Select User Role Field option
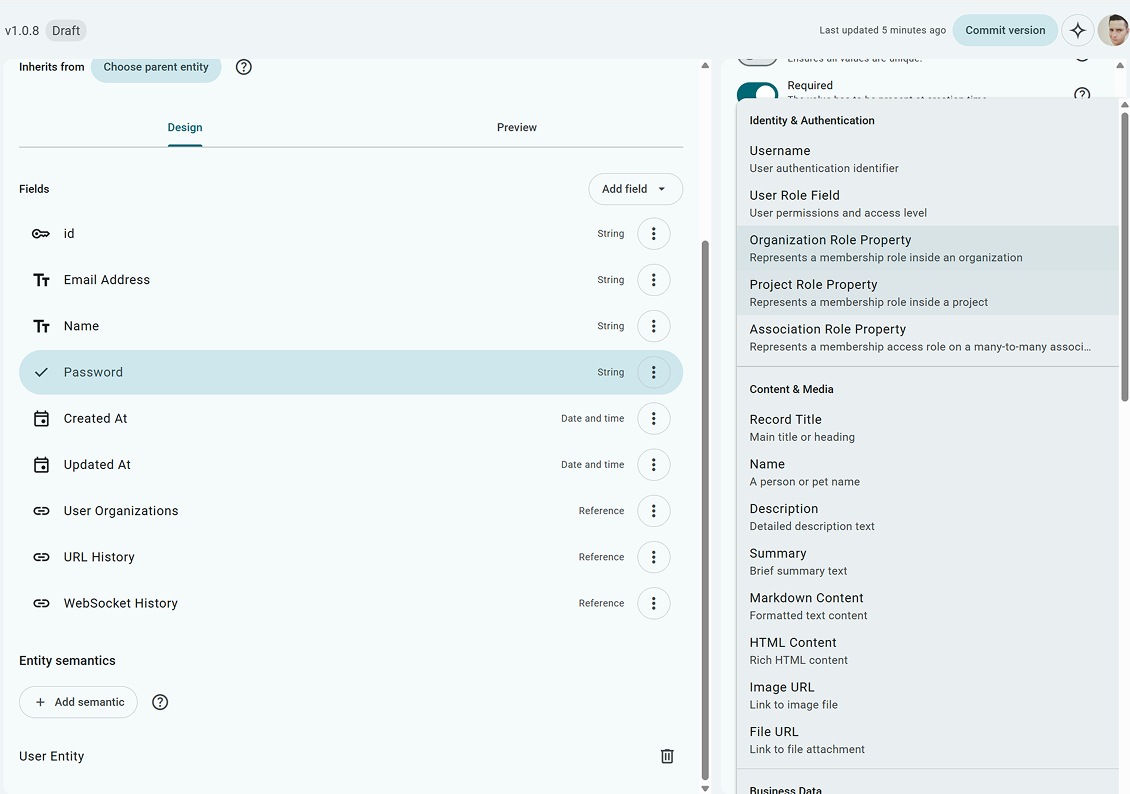Image resolution: width=1130 pixels, height=794 pixels. point(927,204)
